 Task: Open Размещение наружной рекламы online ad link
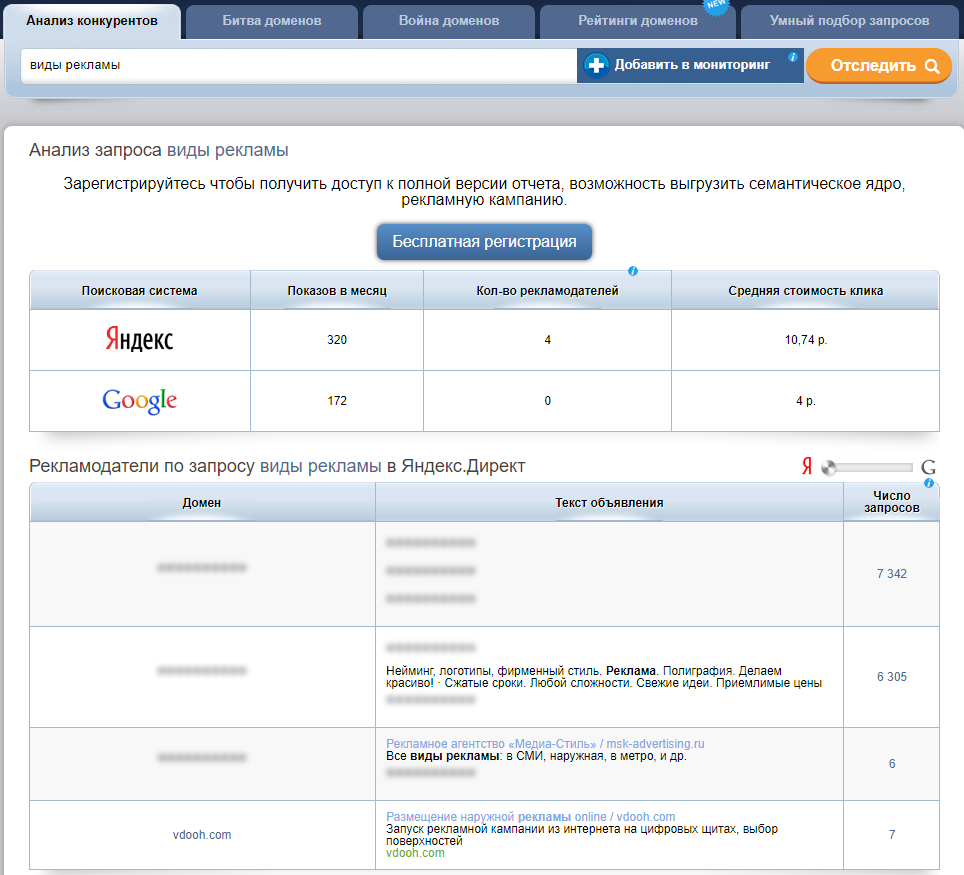coord(531,817)
